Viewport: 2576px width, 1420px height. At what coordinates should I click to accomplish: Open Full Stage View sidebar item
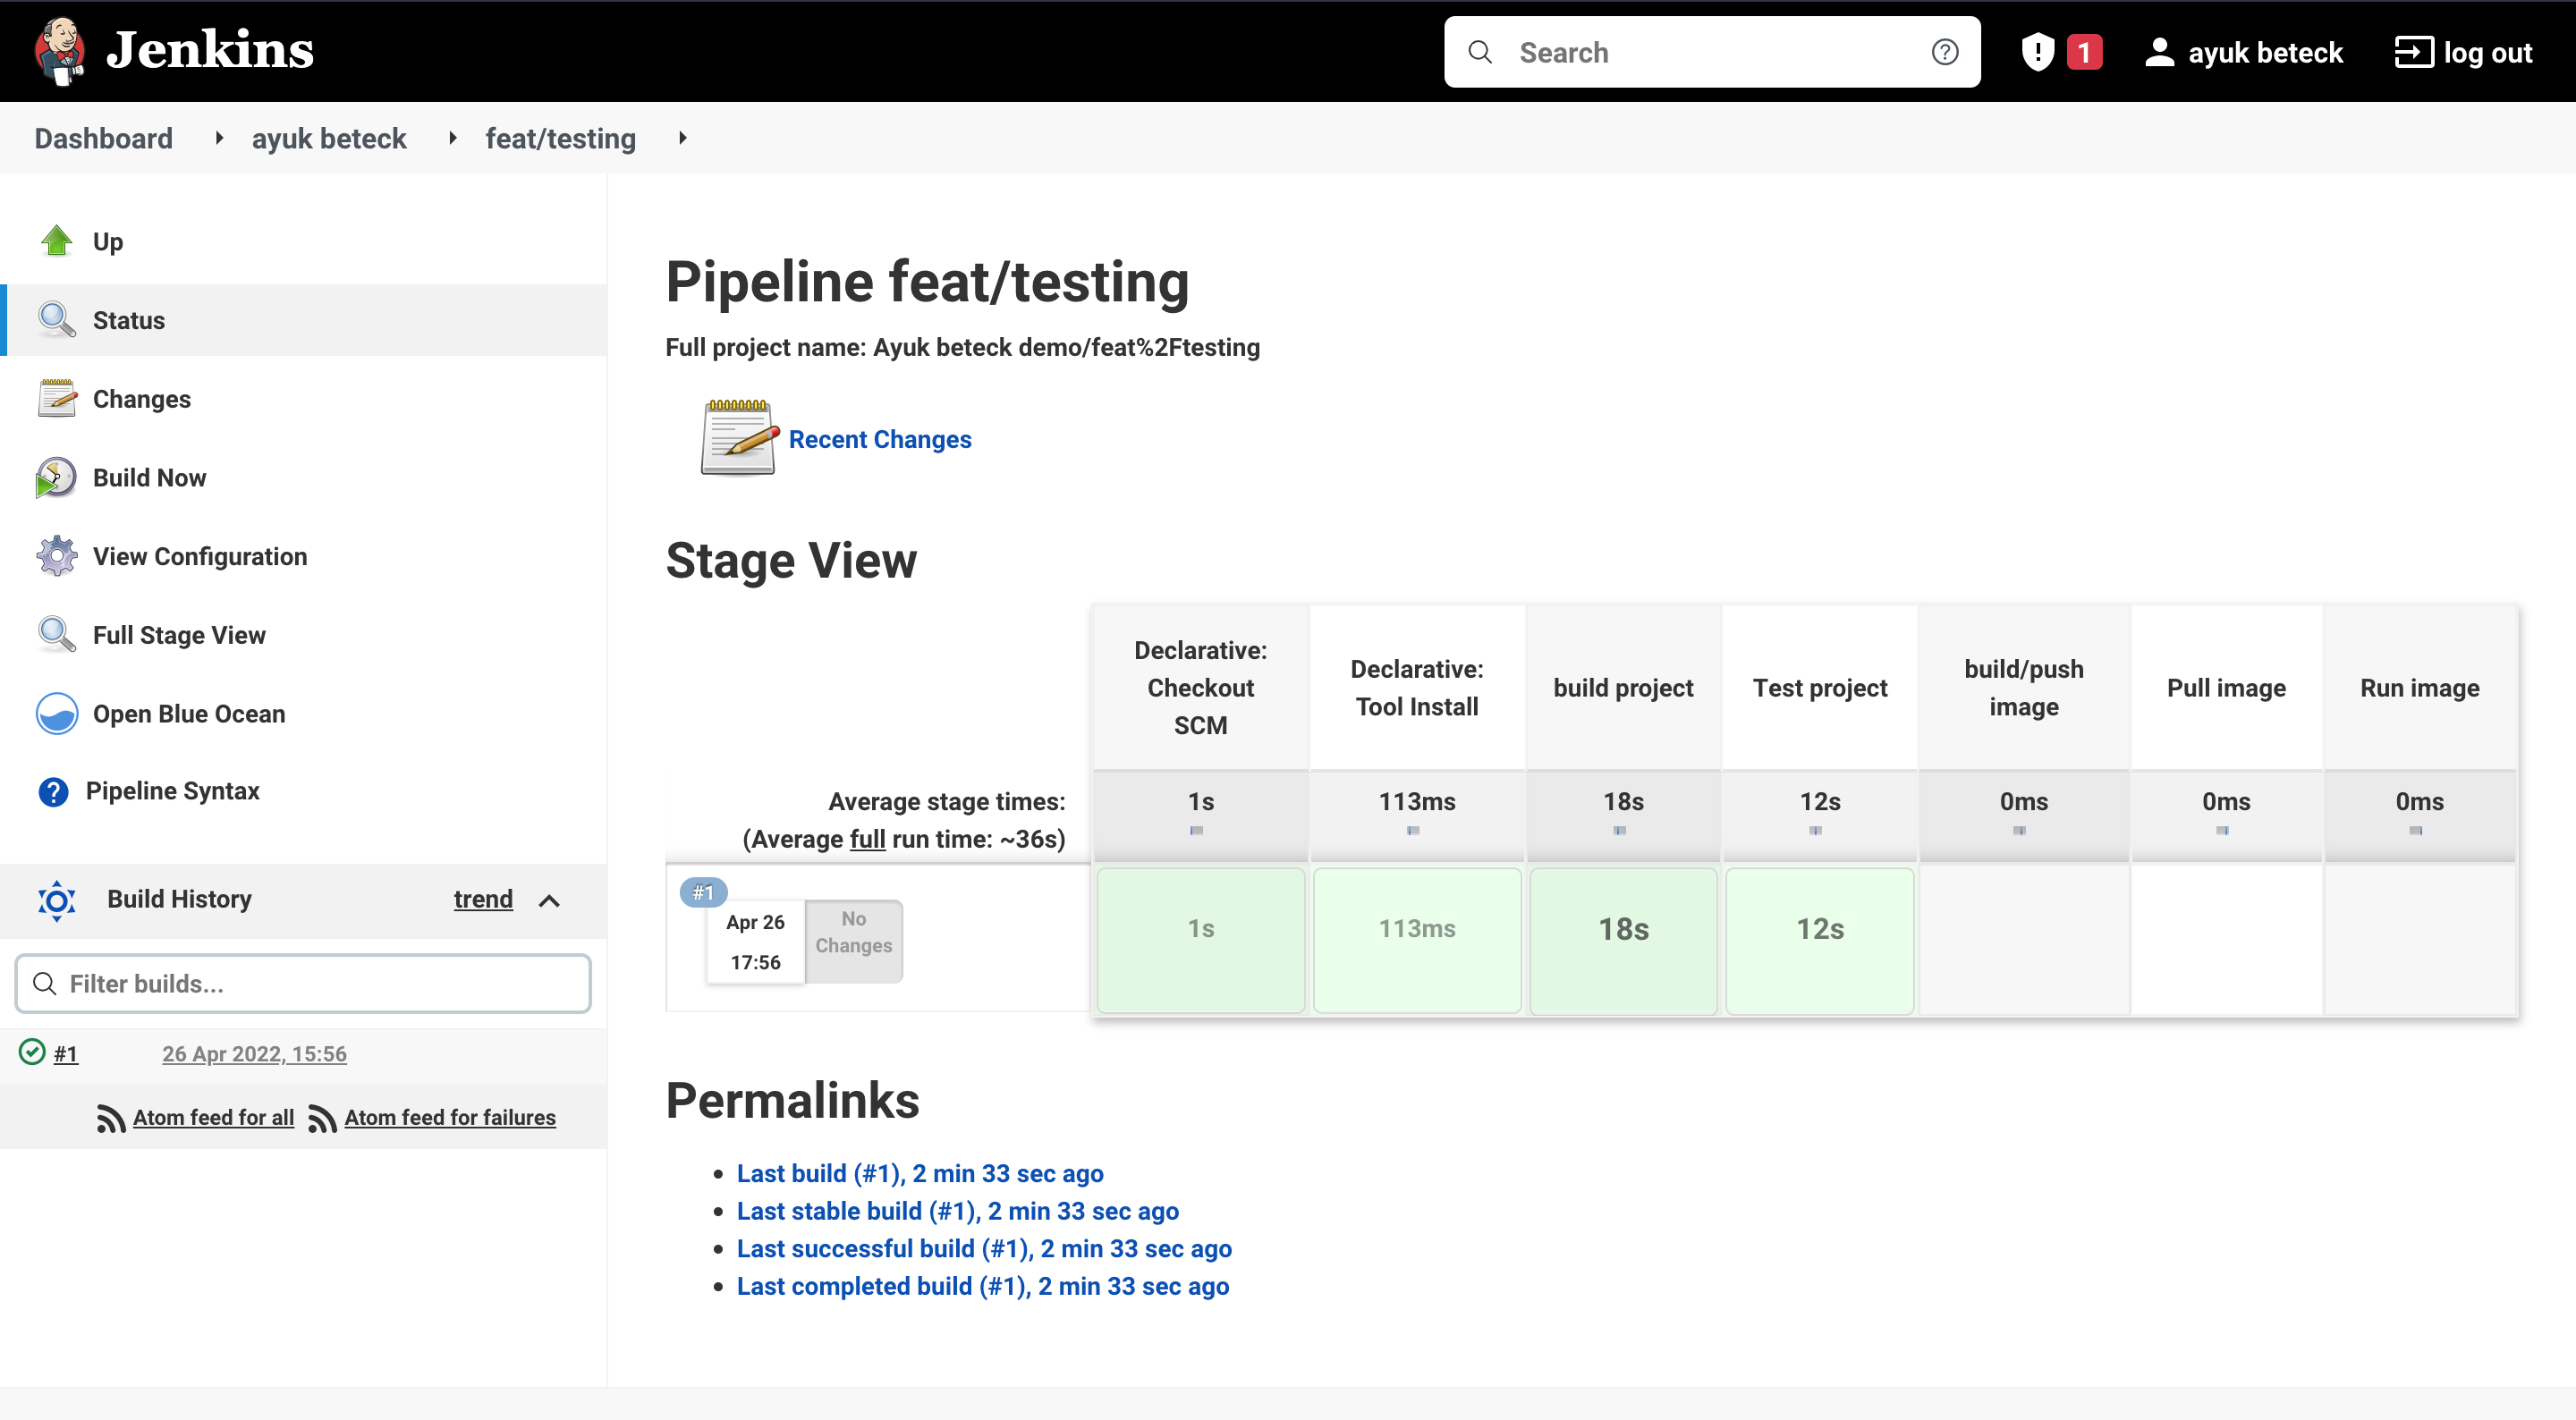pos(179,635)
